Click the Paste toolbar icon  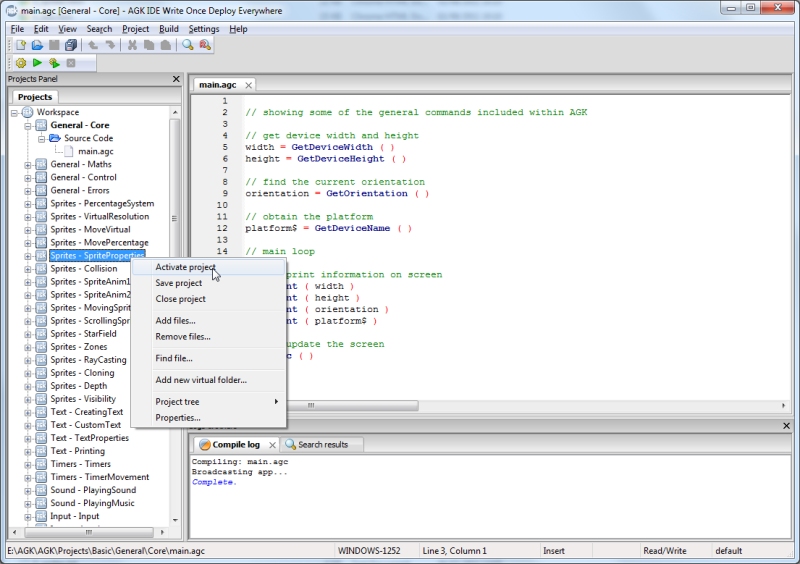point(166,45)
